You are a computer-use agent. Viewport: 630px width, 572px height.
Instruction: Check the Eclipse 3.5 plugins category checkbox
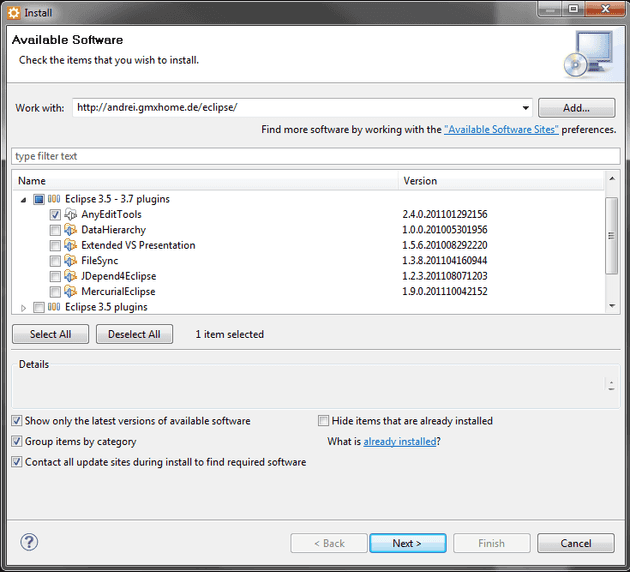click(39, 307)
